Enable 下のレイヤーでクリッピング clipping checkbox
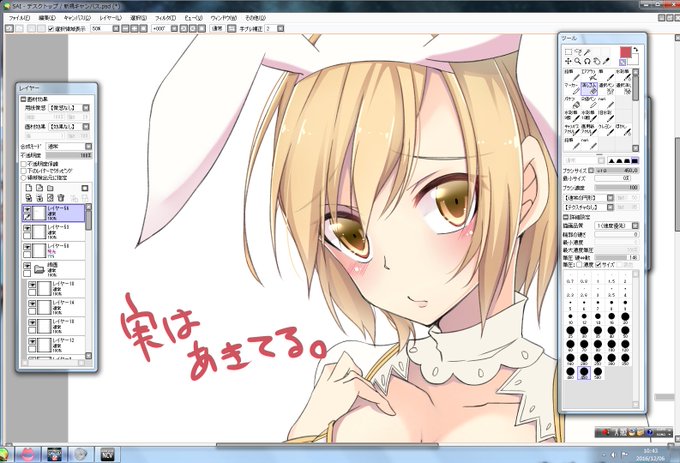Screen dimensions: 680x463 pos(24,171)
